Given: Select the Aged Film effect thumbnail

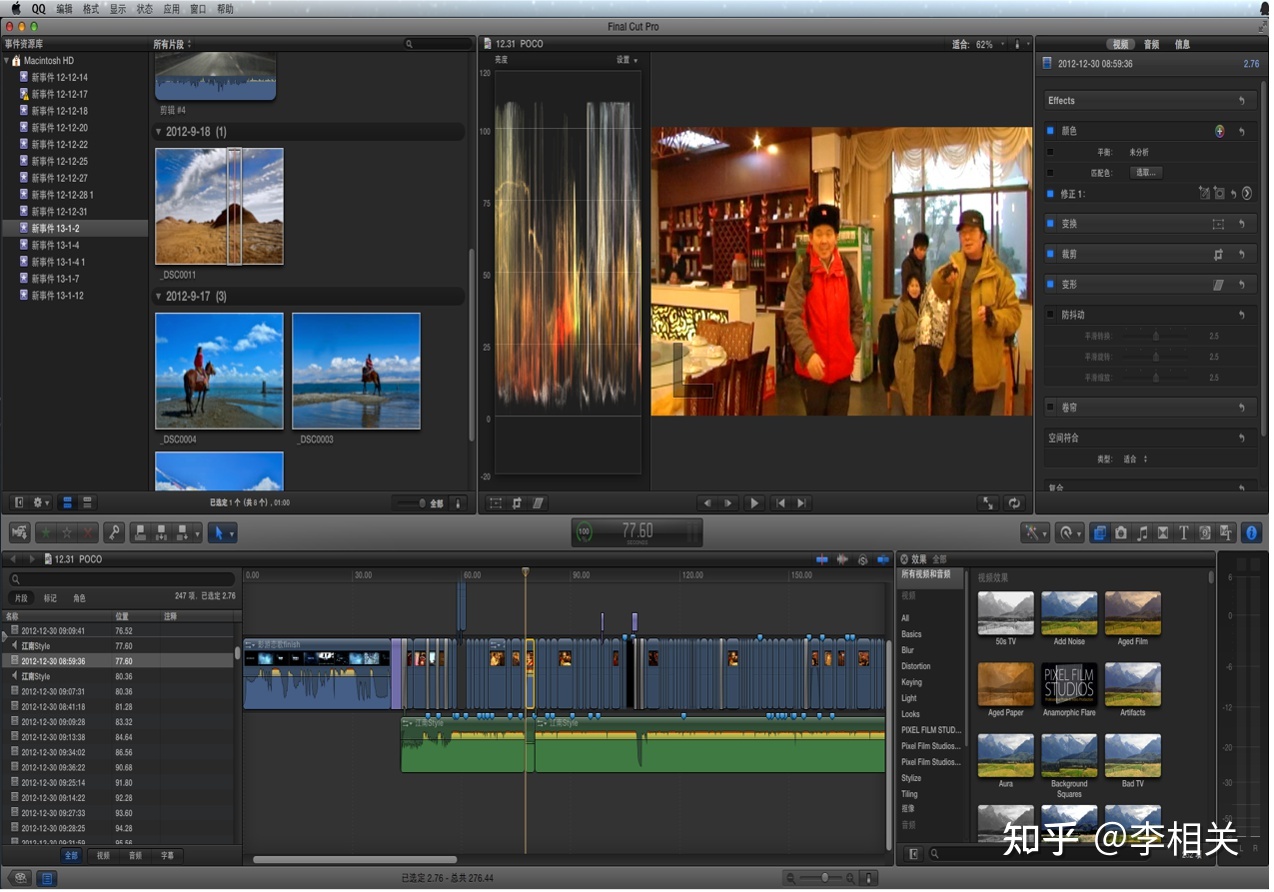Looking at the screenshot, I should (x=1133, y=613).
